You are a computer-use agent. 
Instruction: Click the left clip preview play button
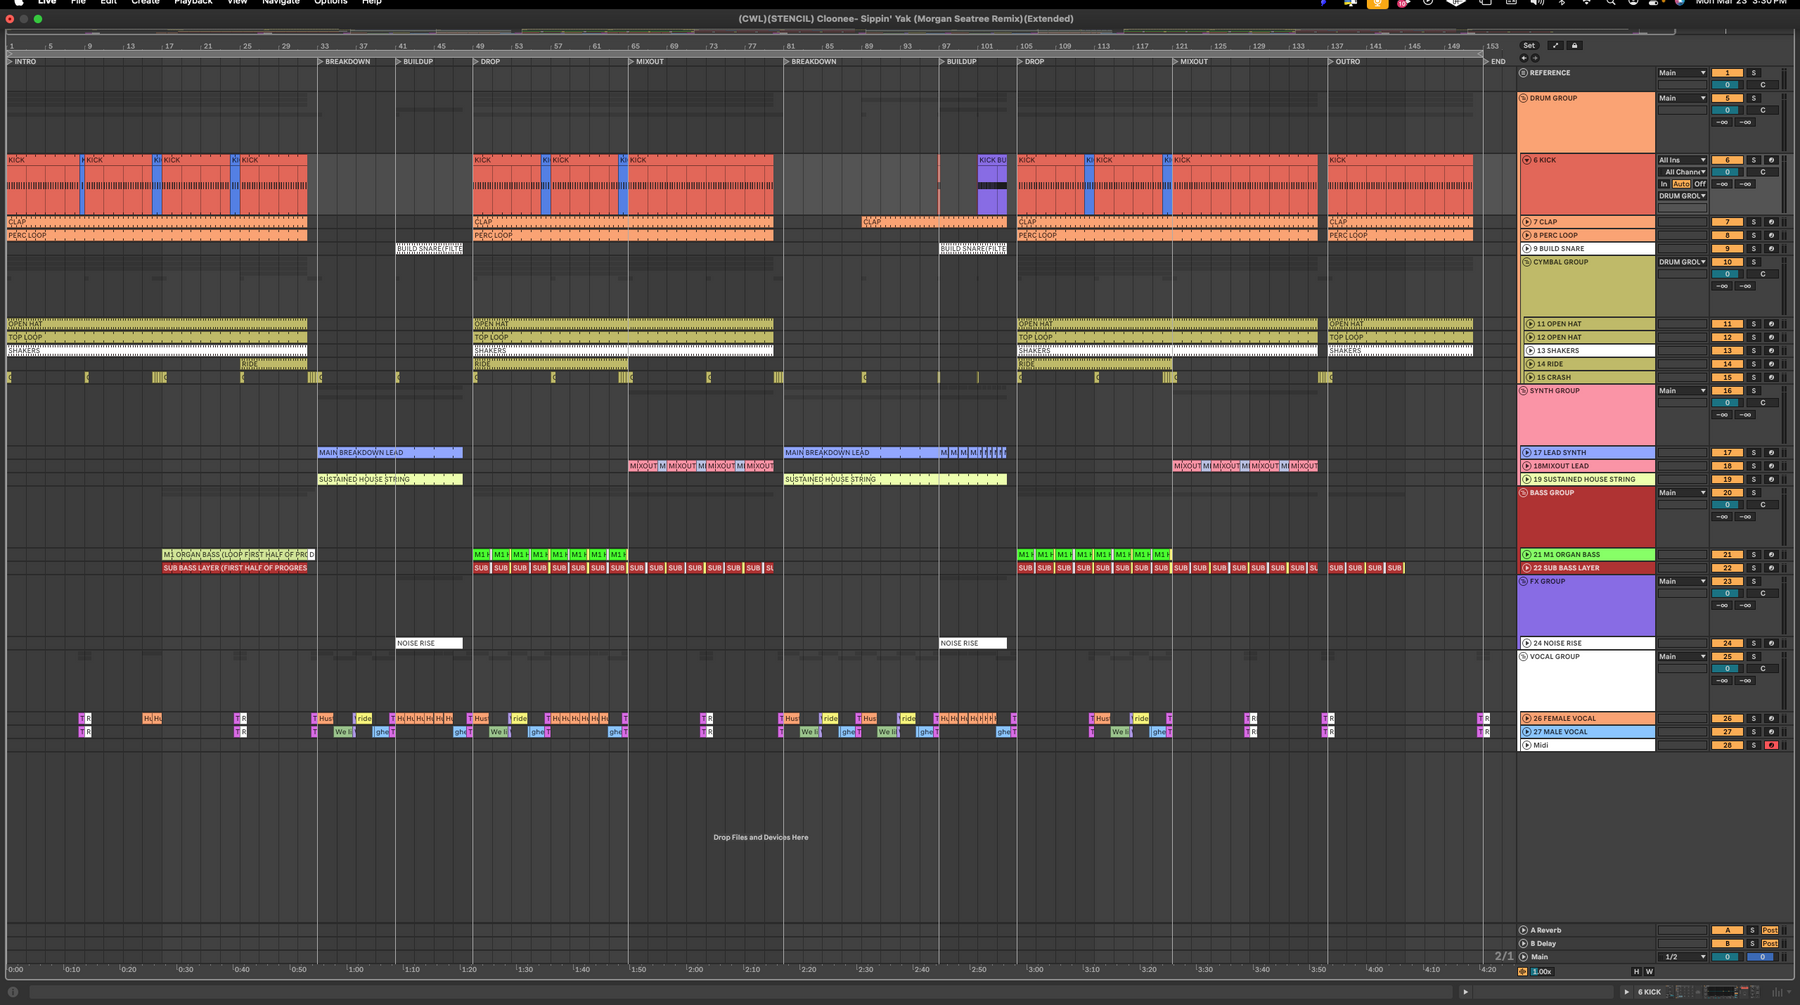coord(1466,992)
